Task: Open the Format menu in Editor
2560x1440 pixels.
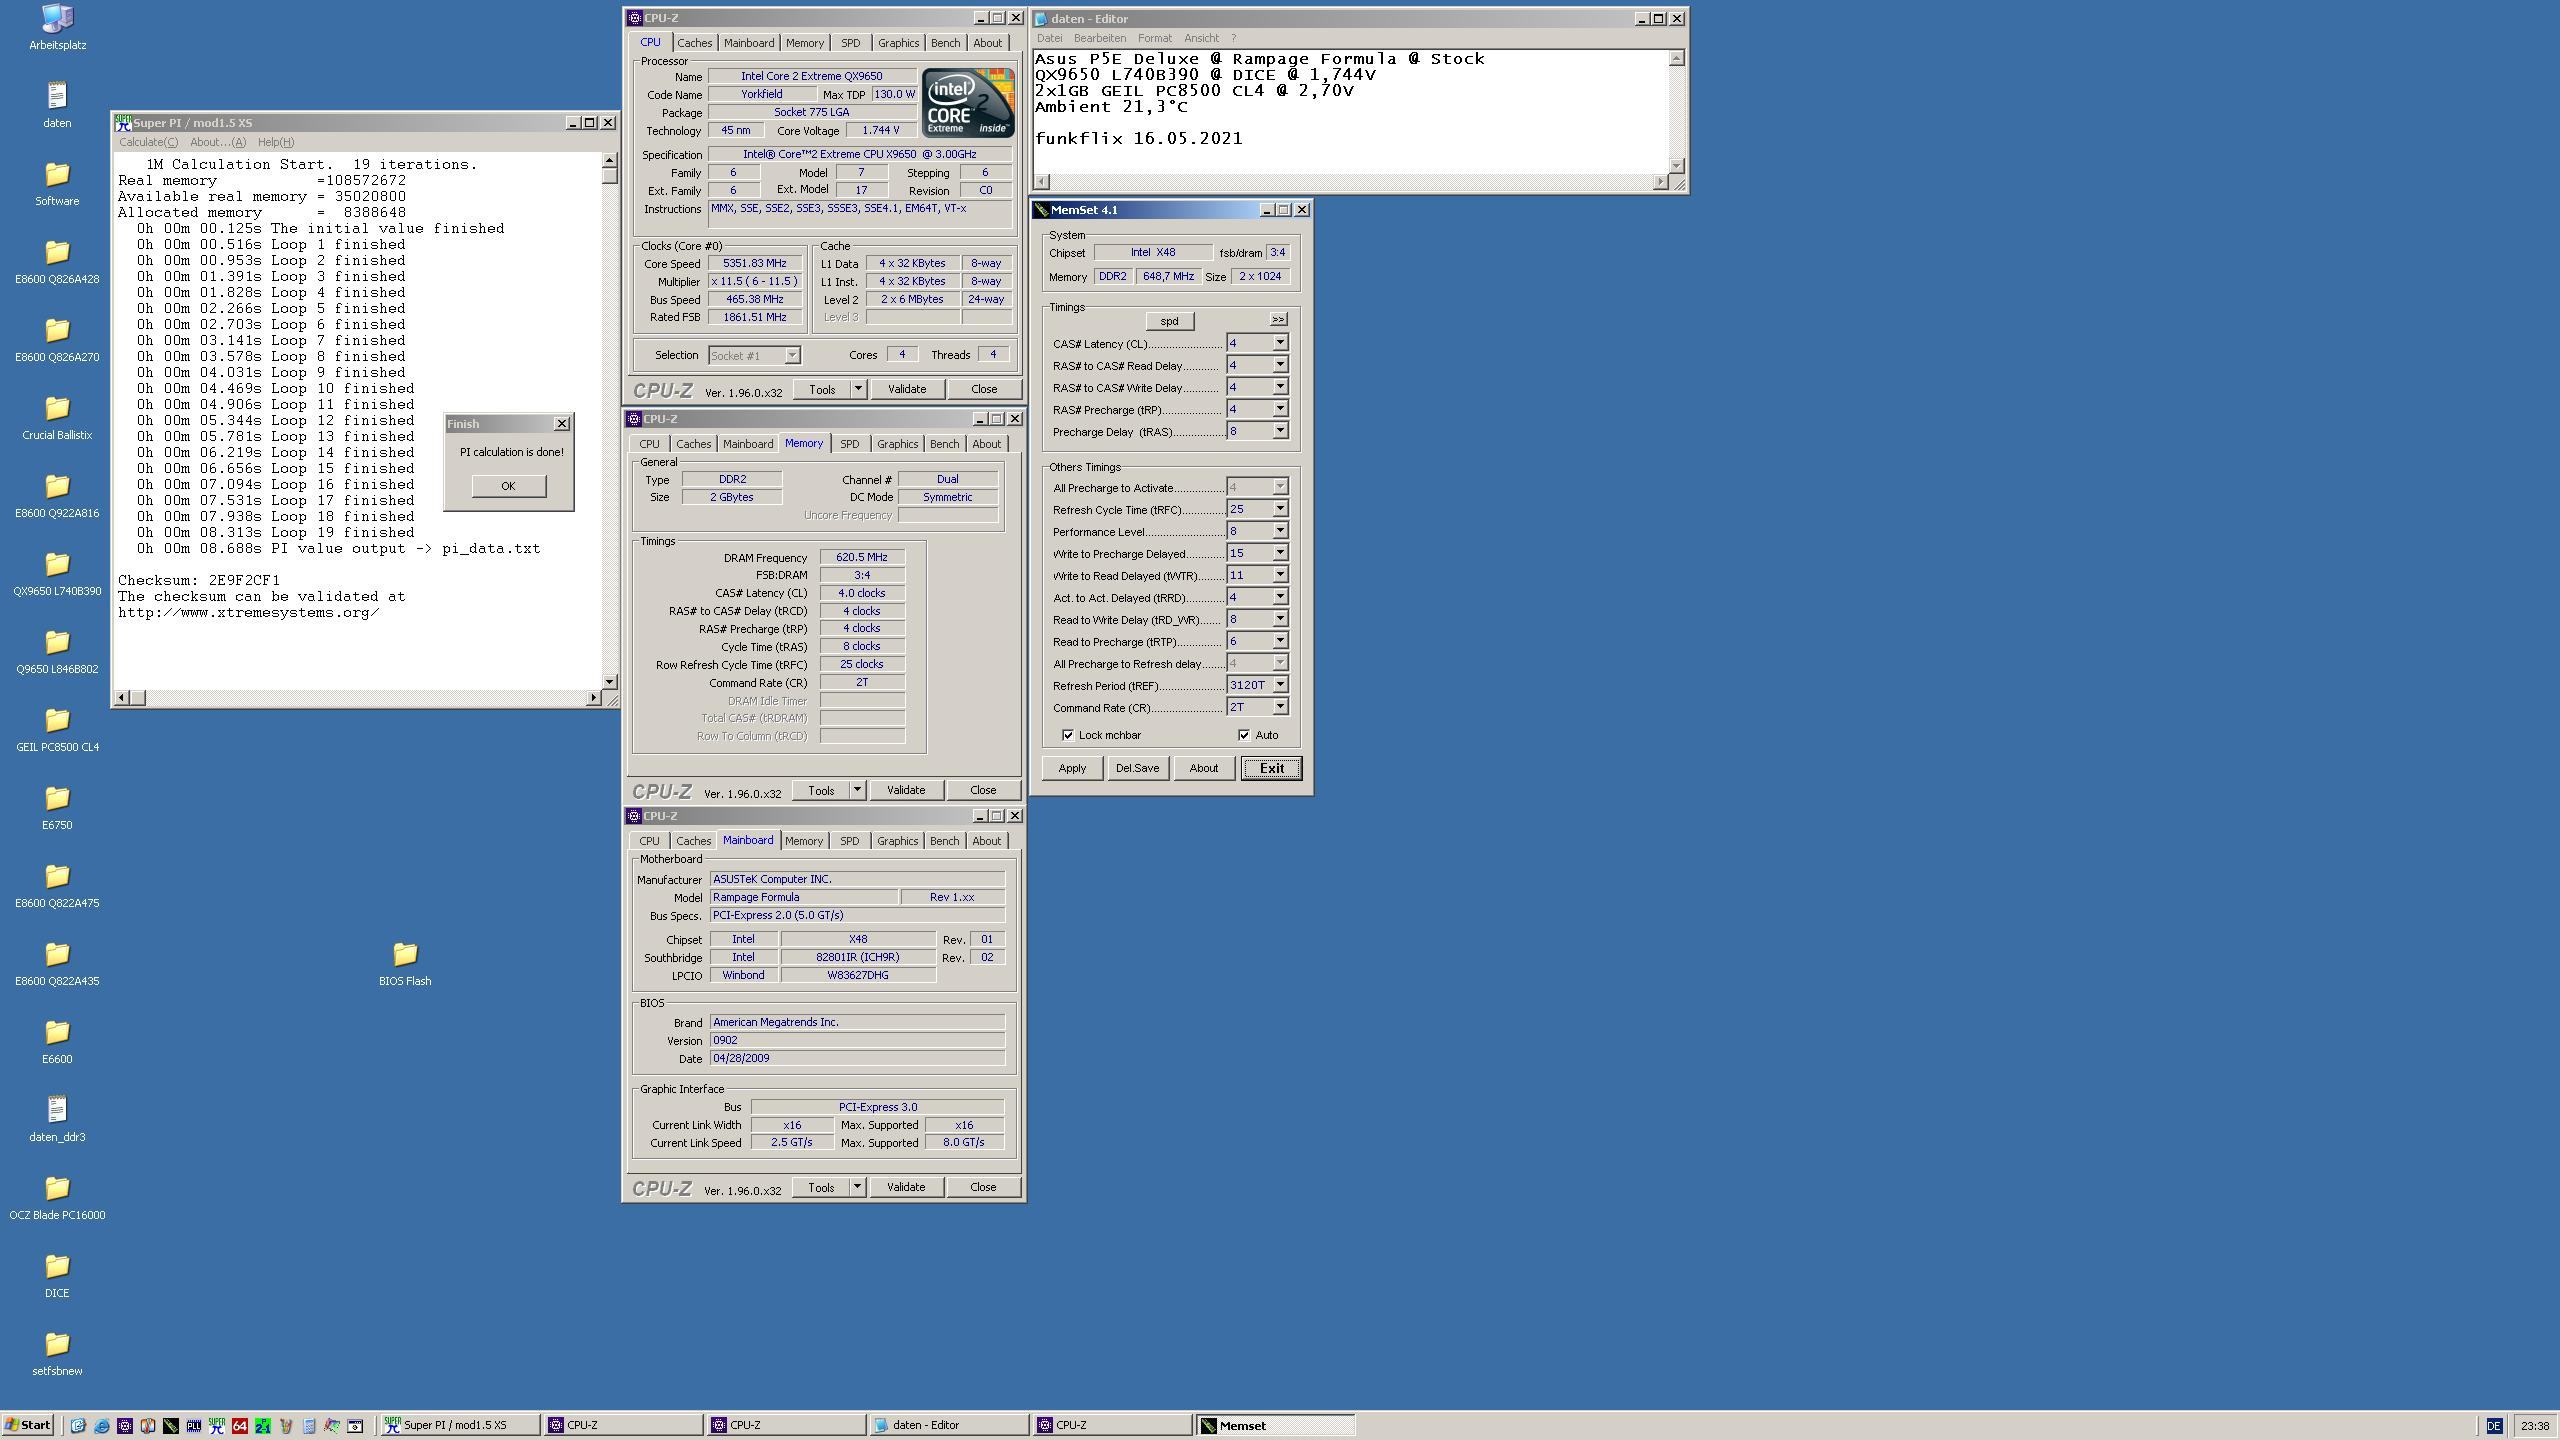Action: click(1154, 38)
